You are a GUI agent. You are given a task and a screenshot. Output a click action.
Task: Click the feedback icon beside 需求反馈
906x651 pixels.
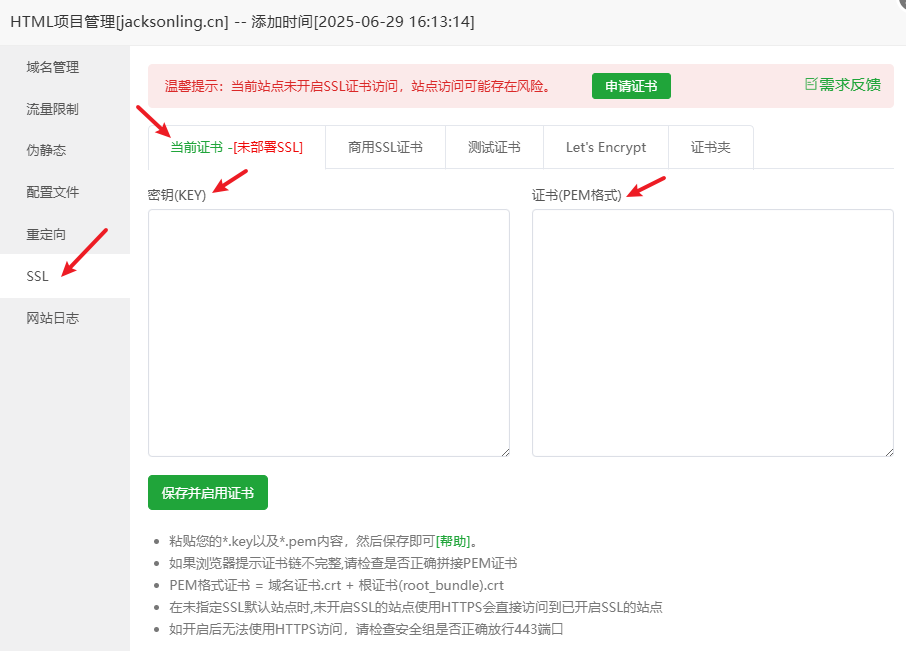(811, 85)
